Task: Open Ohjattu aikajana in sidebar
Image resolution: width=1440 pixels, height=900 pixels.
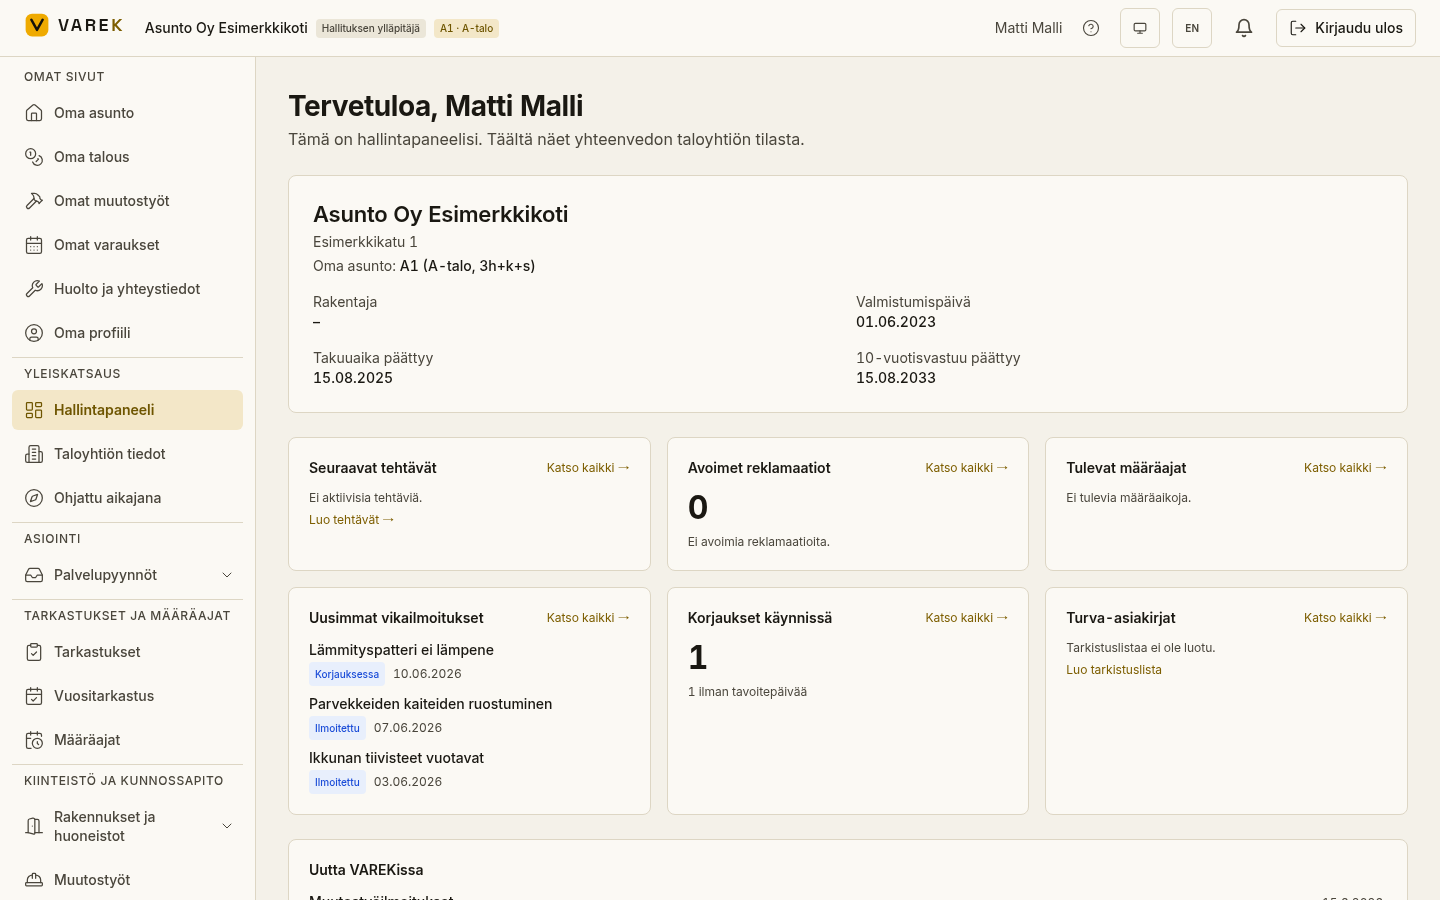Action: pos(127,498)
